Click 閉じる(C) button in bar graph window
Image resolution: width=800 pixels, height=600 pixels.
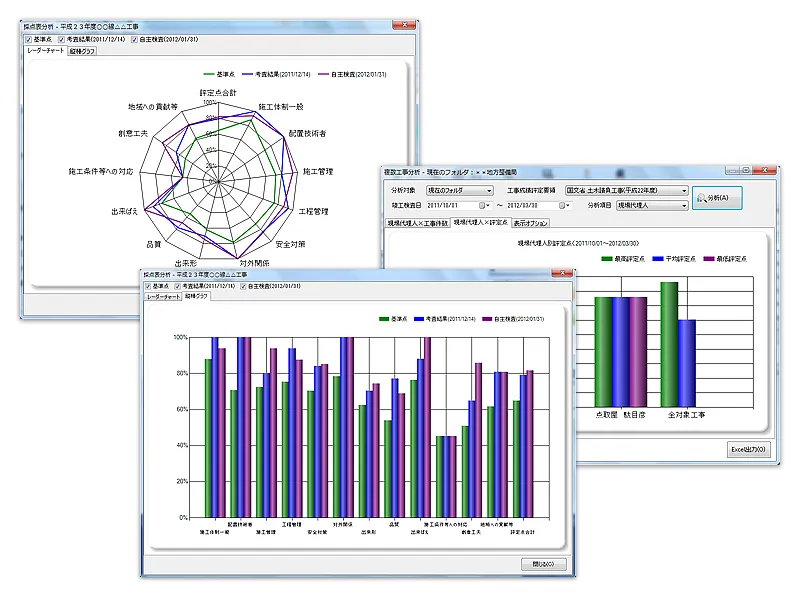click(543, 564)
